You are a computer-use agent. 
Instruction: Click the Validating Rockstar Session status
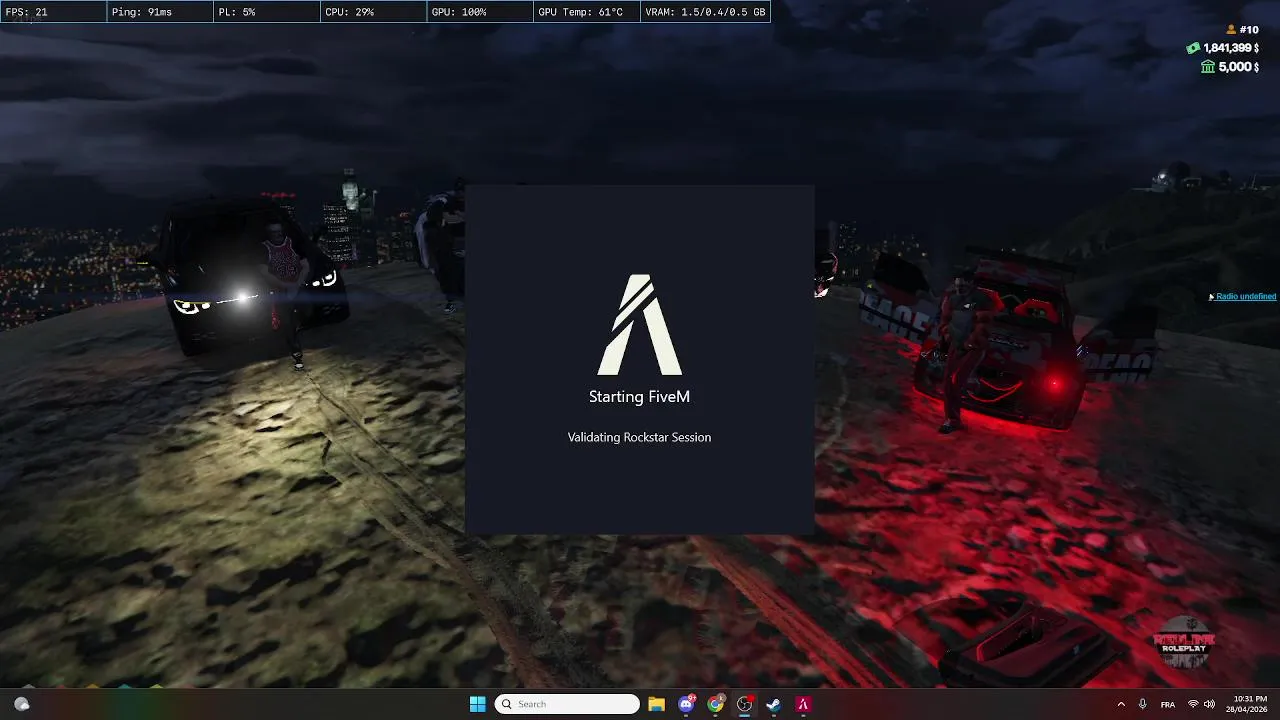pos(639,437)
